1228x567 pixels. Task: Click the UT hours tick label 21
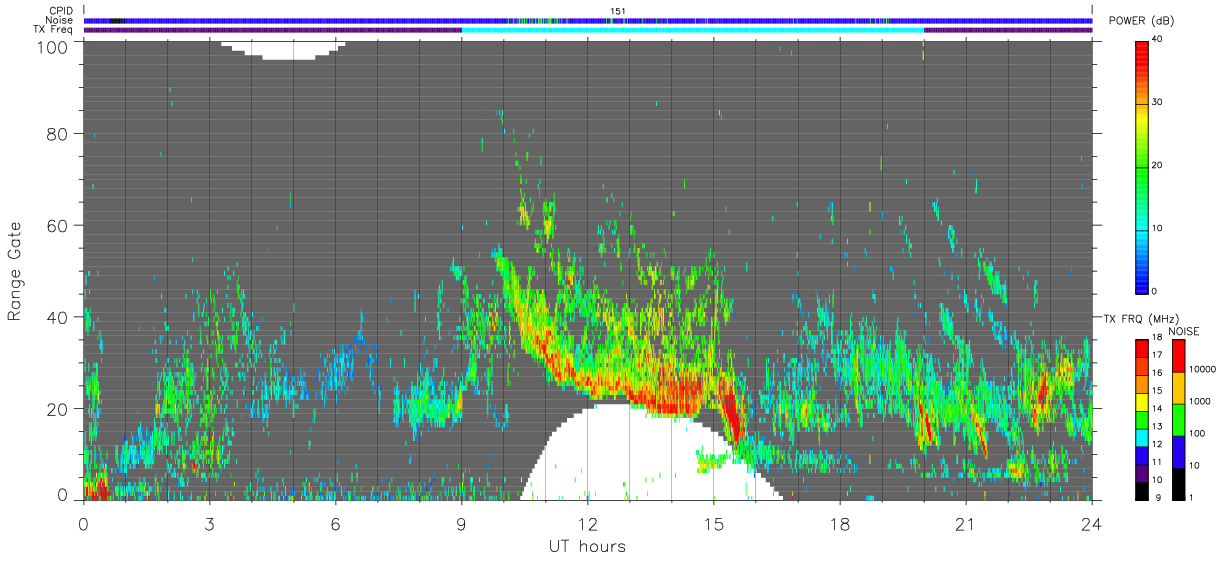965,523
